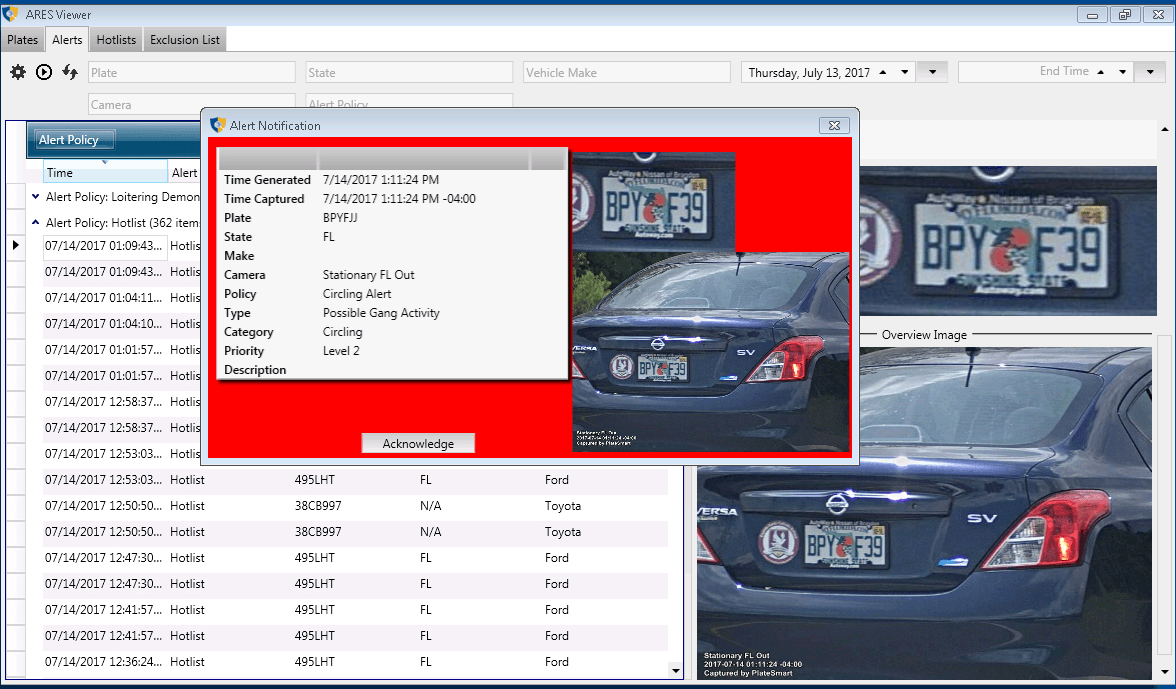This screenshot has width=1176, height=689.
Task: Open the settings gear icon
Action: click(17, 71)
